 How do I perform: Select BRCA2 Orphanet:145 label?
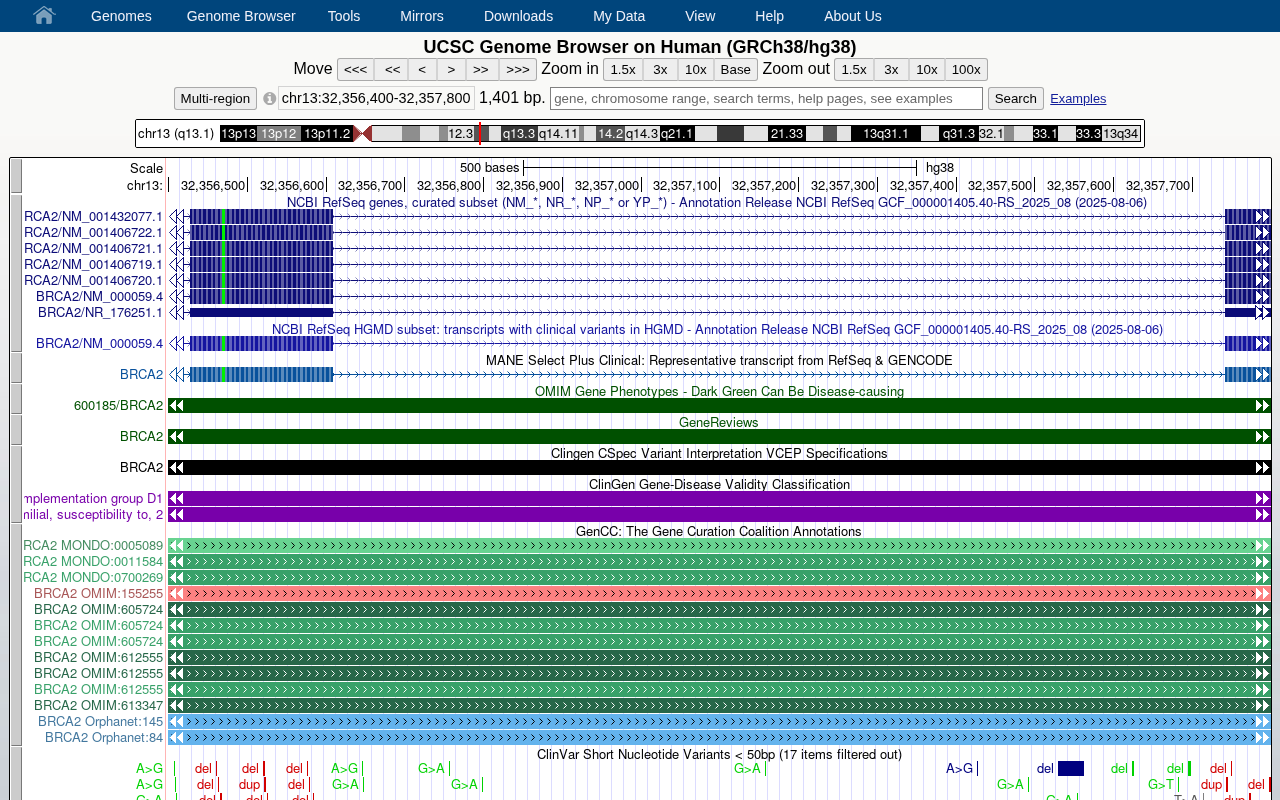100,721
